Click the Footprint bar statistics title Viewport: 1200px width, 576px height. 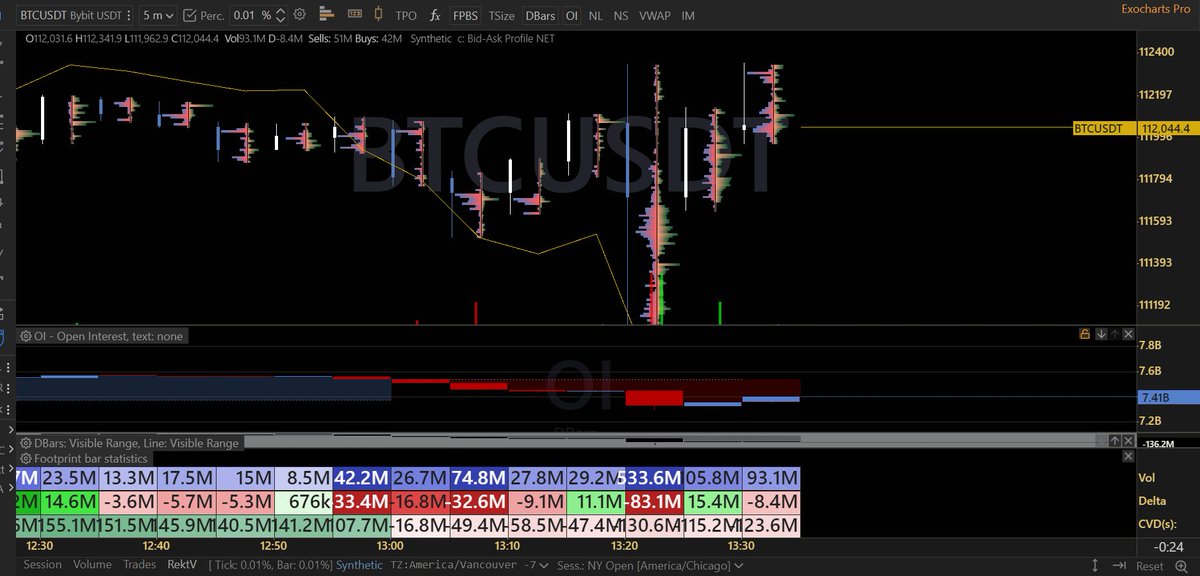[90, 458]
